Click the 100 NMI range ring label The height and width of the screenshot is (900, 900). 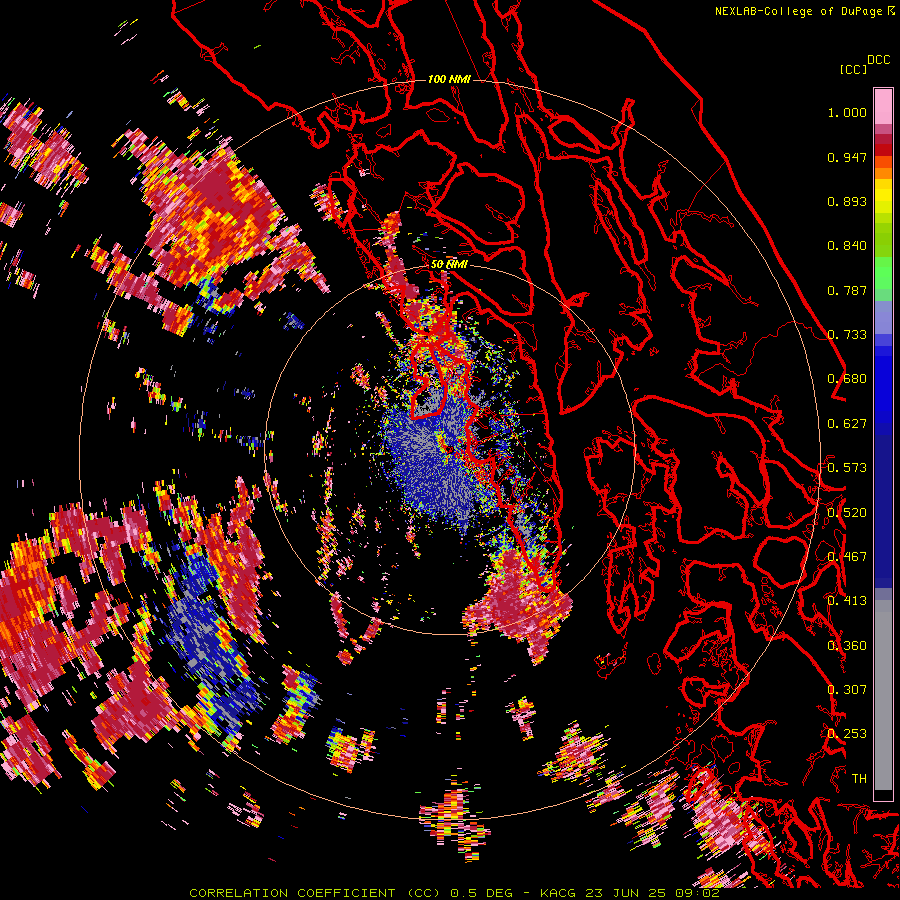(x=449, y=79)
